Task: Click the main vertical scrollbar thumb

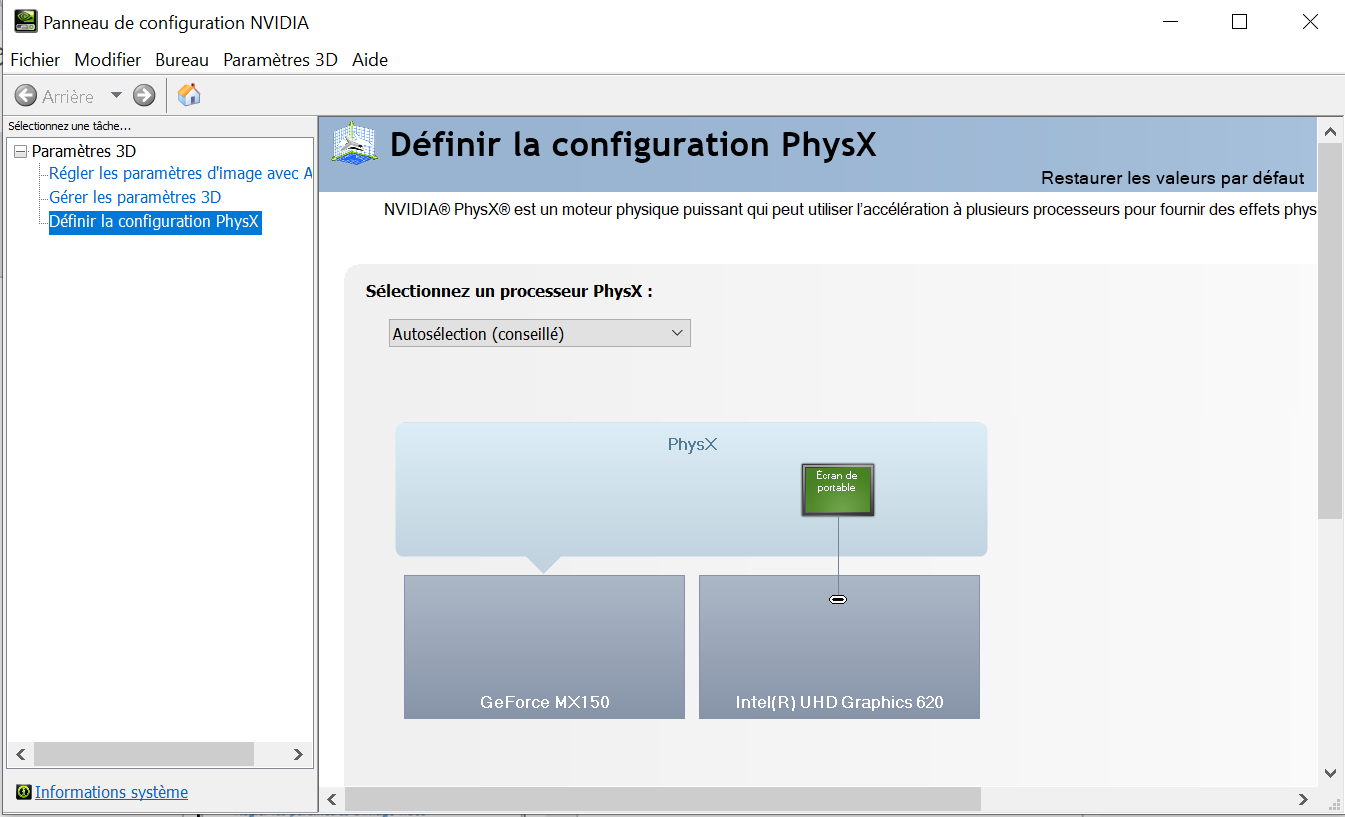Action: tap(1329, 331)
